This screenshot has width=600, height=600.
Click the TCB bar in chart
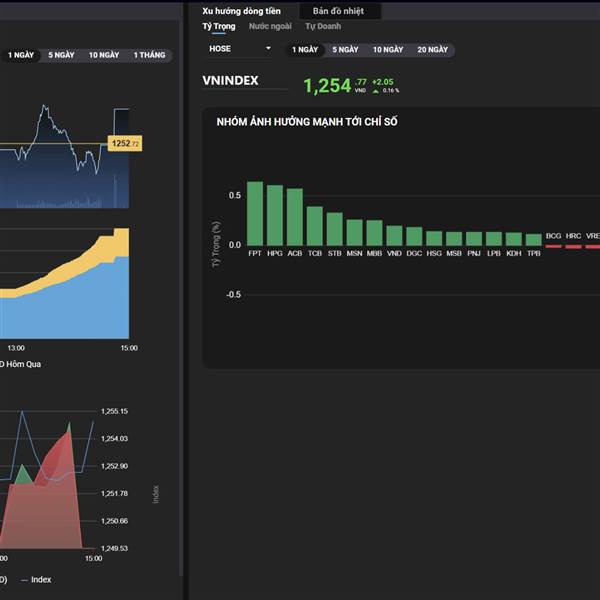coord(315,226)
